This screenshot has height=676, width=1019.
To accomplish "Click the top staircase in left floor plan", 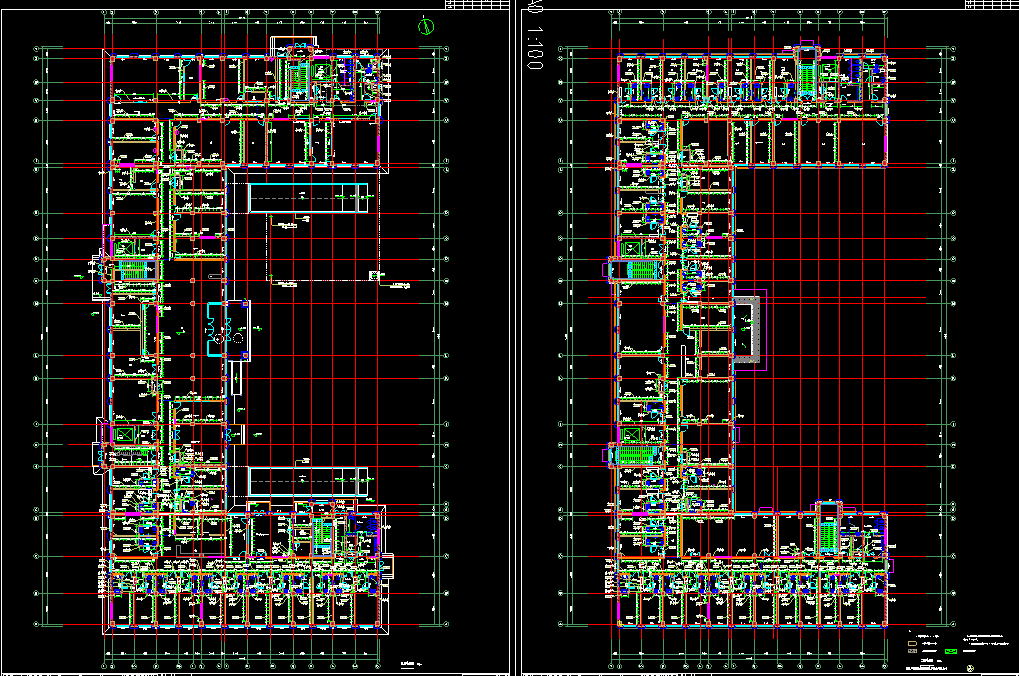I will (295, 76).
